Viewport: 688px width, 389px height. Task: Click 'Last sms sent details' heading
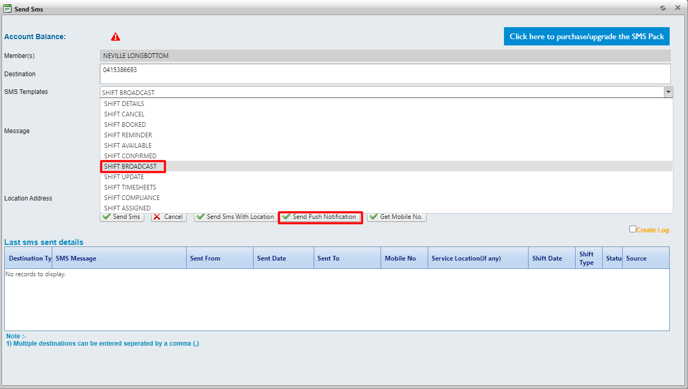click(x=43, y=242)
